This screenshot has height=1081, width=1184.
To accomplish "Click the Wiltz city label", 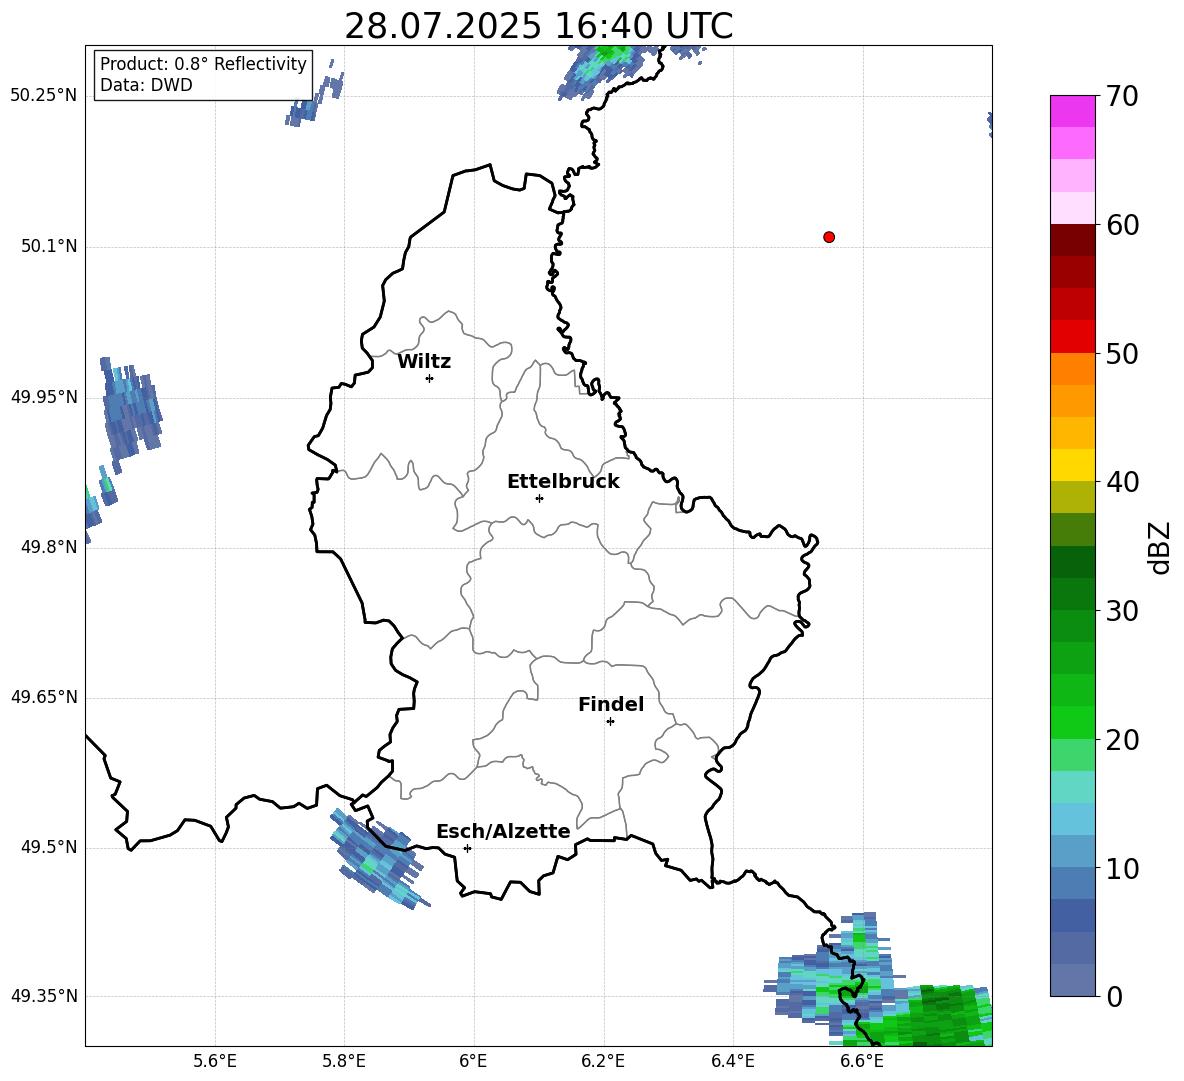I will click(x=424, y=362).
